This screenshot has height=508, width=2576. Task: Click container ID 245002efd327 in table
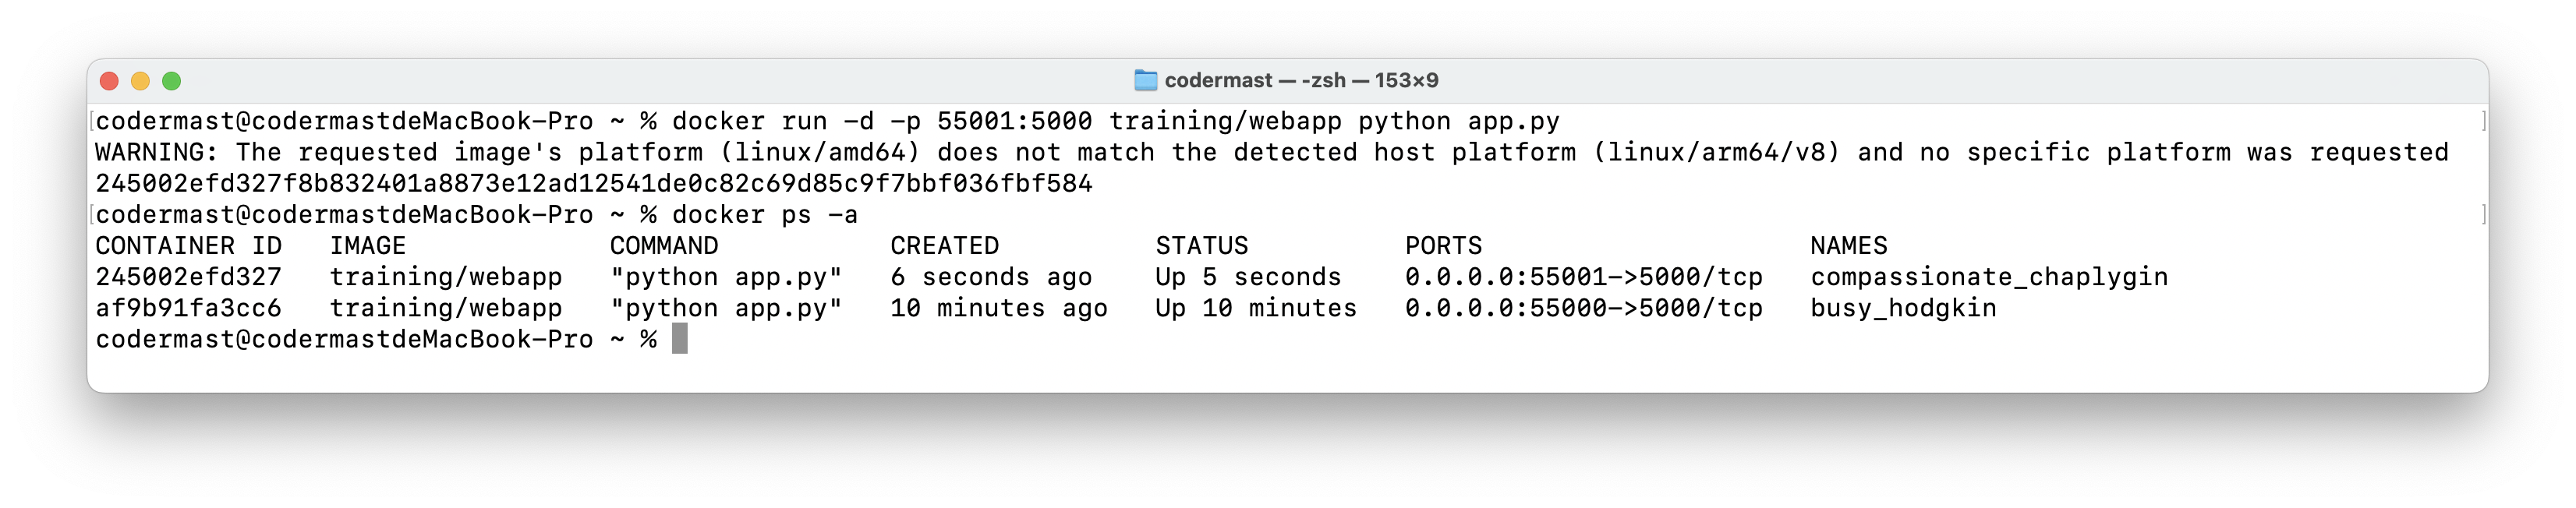[189, 277]
